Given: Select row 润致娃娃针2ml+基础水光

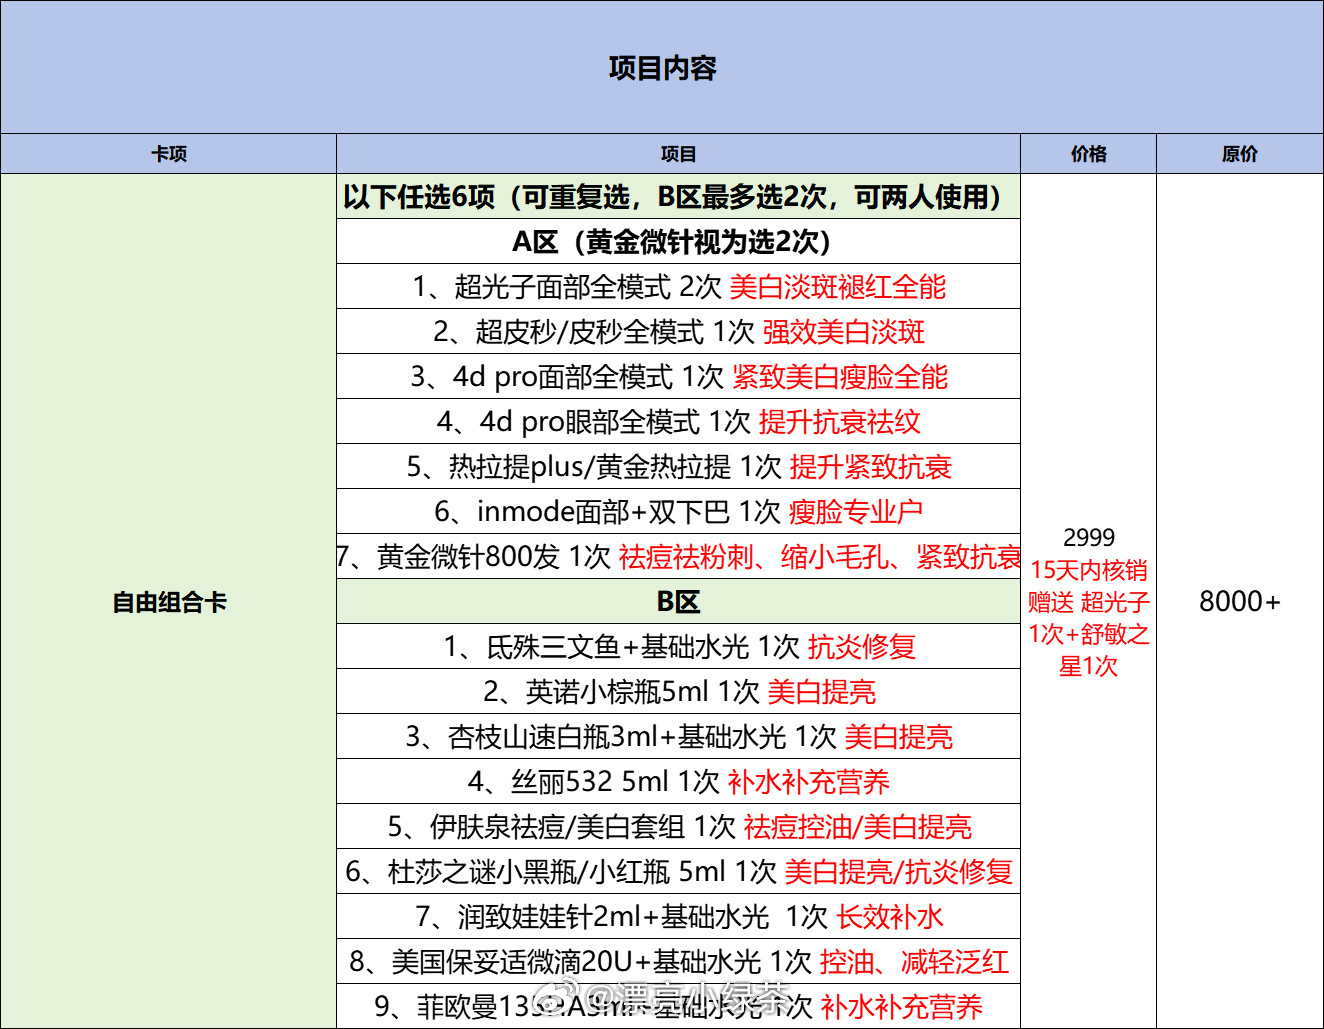Looking at the screenshot, I should [x=678, y=917].
